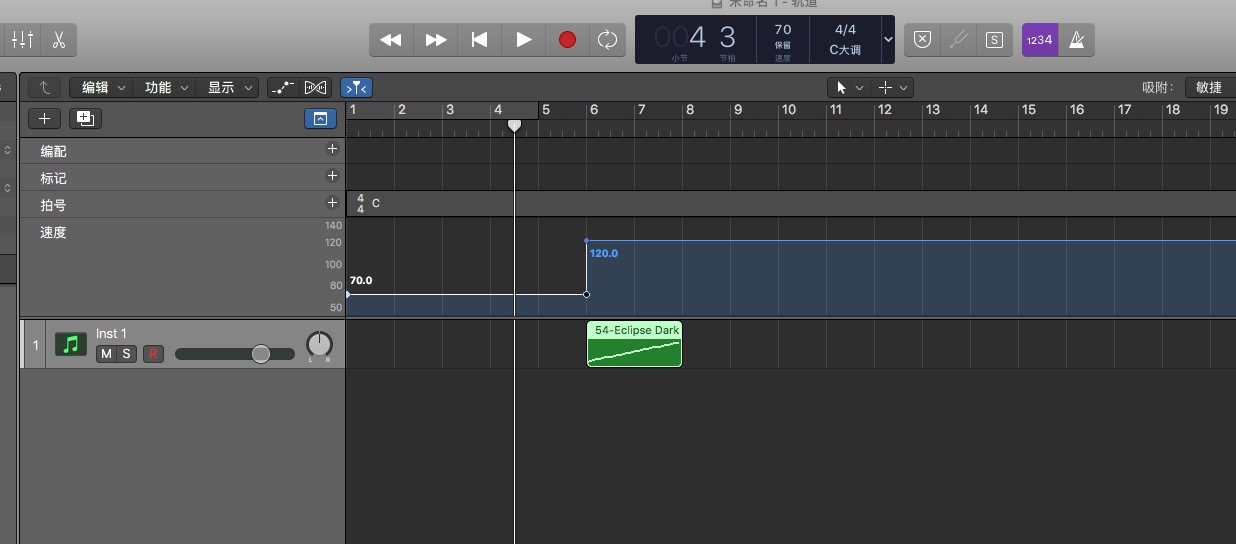Open the Tuner with the tuning fork icon

[958, 40]
